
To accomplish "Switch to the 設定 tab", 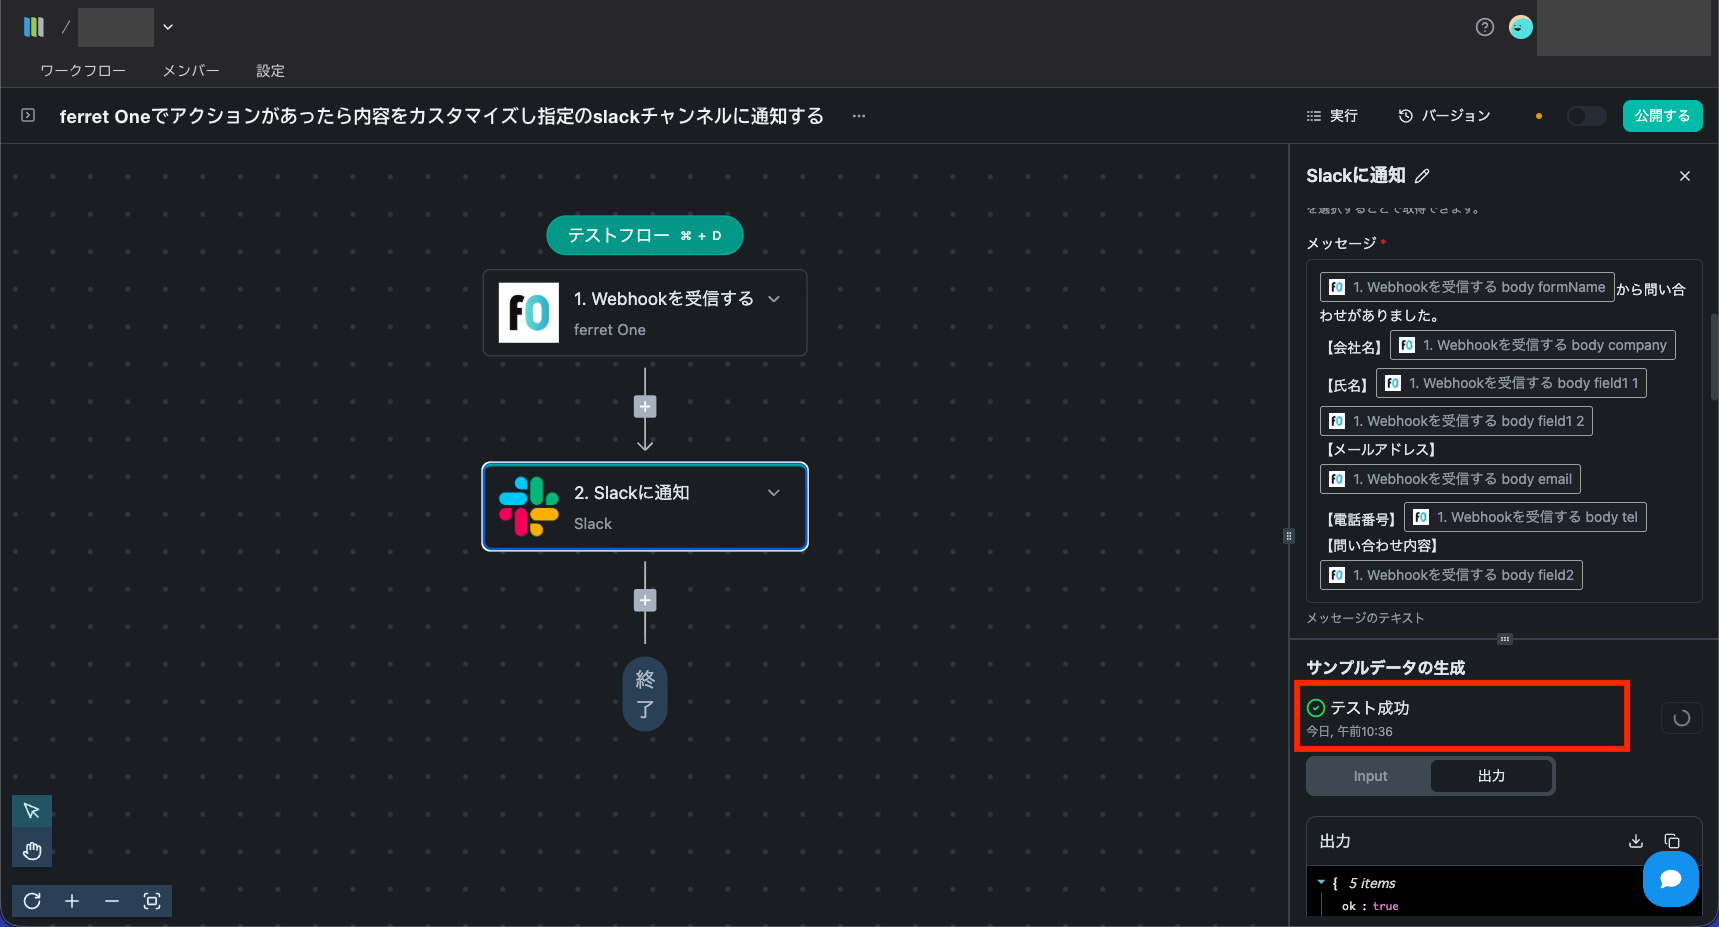I will pyautogui.click(x=270, y=71).
